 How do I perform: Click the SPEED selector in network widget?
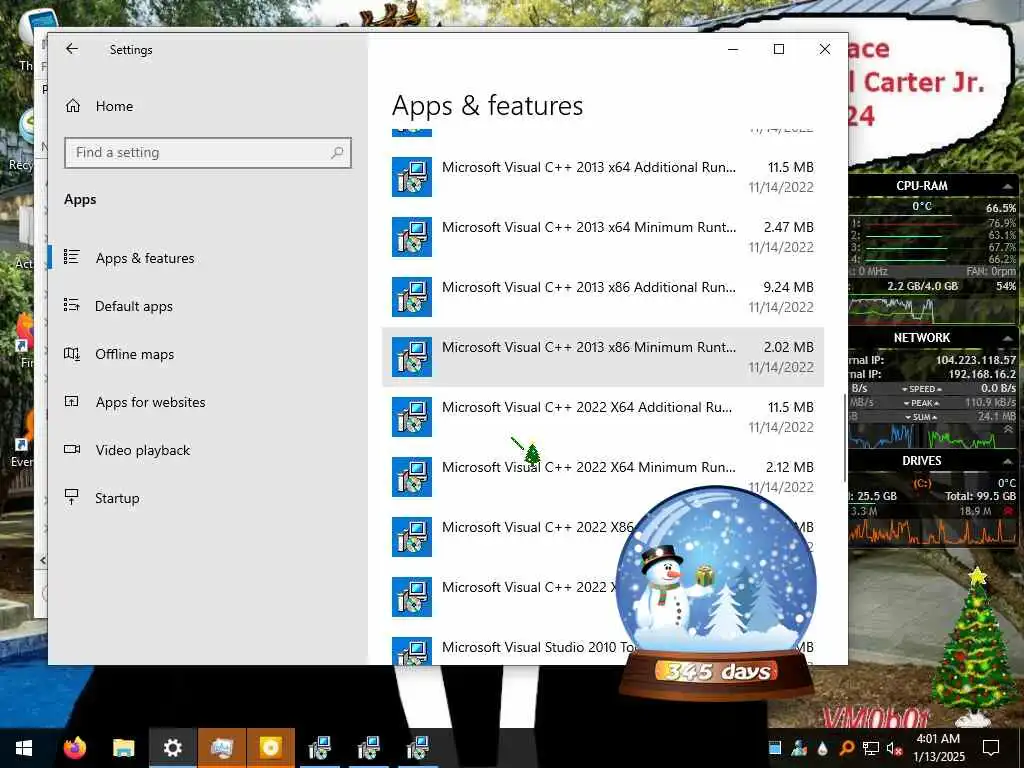[921, 389]
